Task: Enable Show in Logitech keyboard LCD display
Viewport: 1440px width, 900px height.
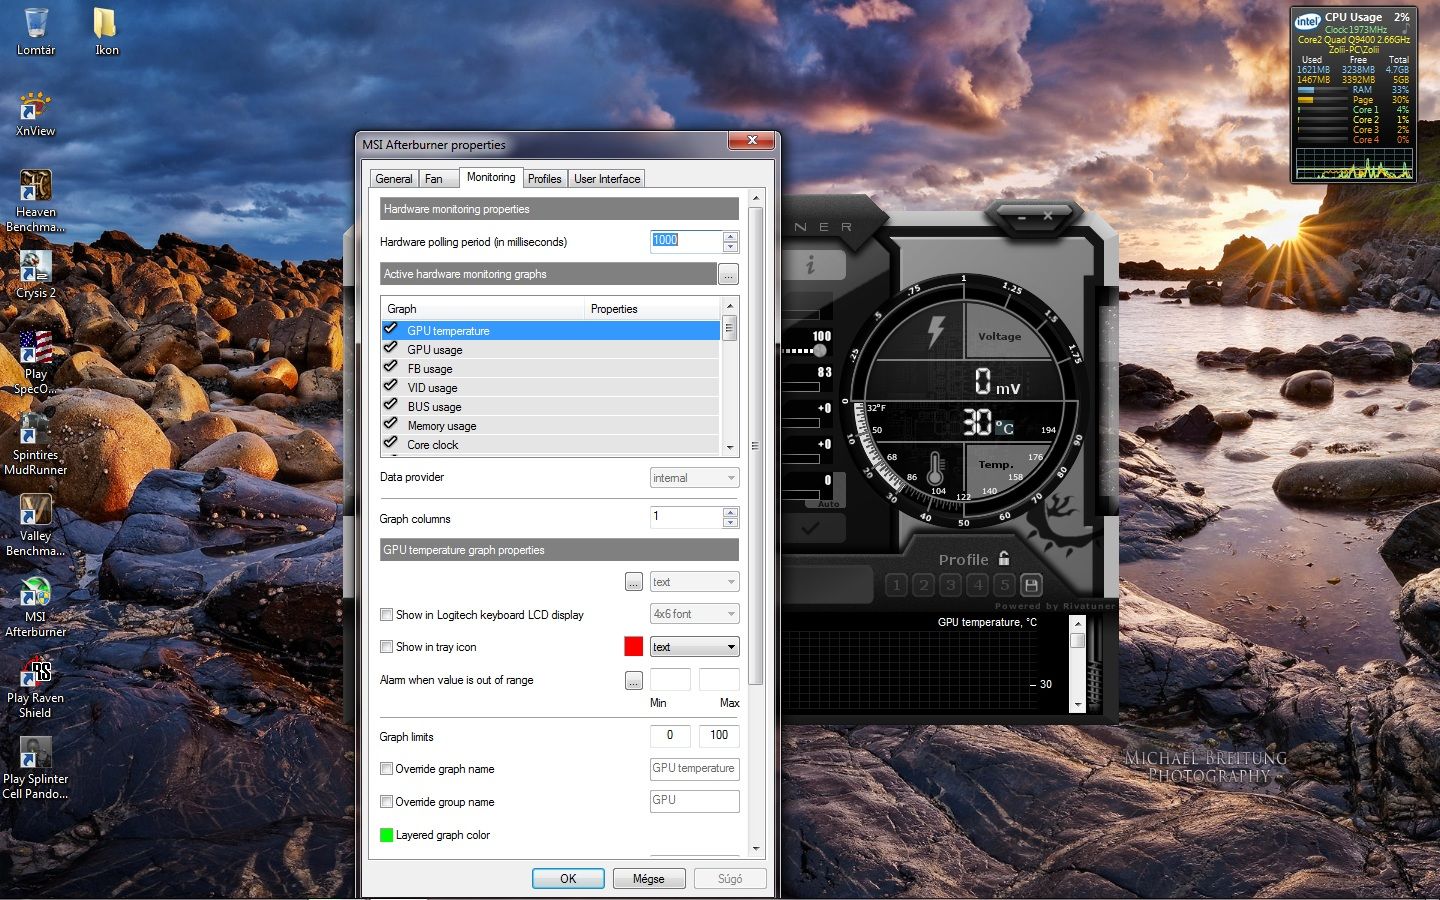Action: coord(386,615)
